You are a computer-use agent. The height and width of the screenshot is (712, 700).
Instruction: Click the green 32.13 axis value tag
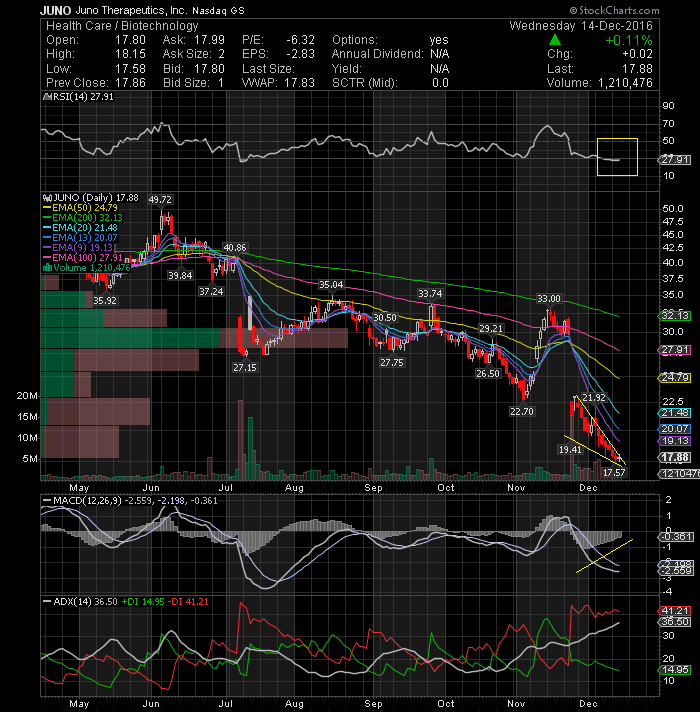[675, 316]
